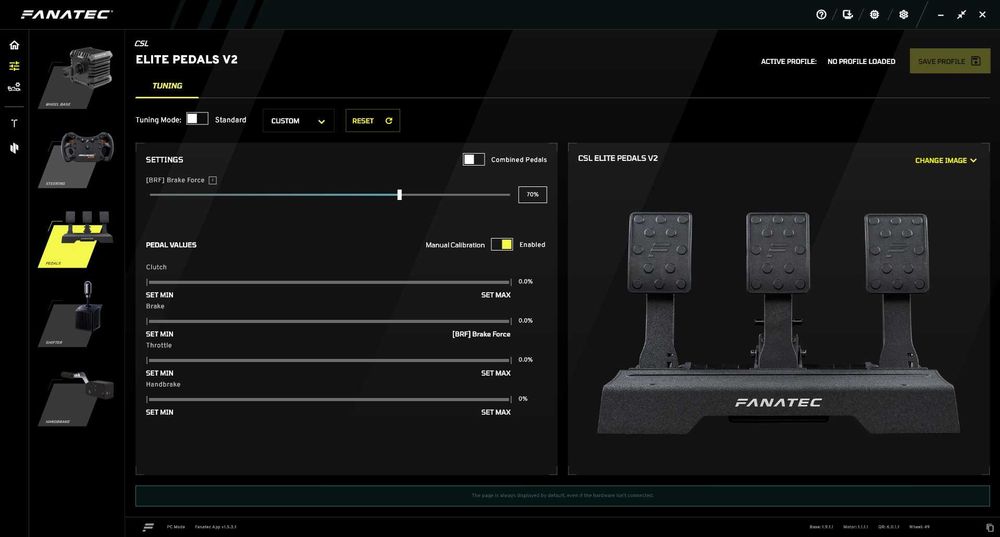Click the Fanatec icon in the status bar

coord(149,527)
